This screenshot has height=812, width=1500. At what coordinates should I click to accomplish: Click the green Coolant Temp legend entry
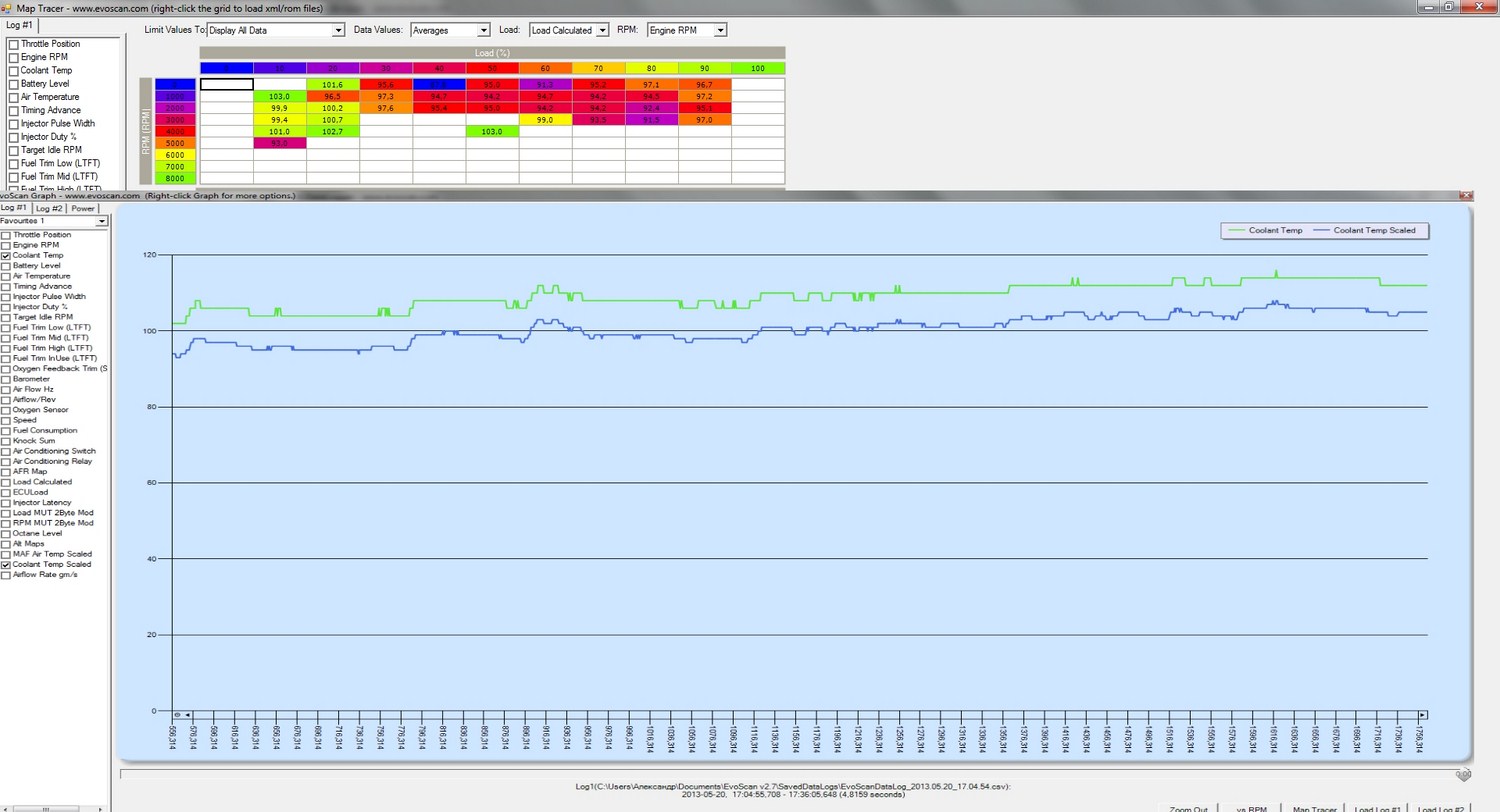(1265, 230)
